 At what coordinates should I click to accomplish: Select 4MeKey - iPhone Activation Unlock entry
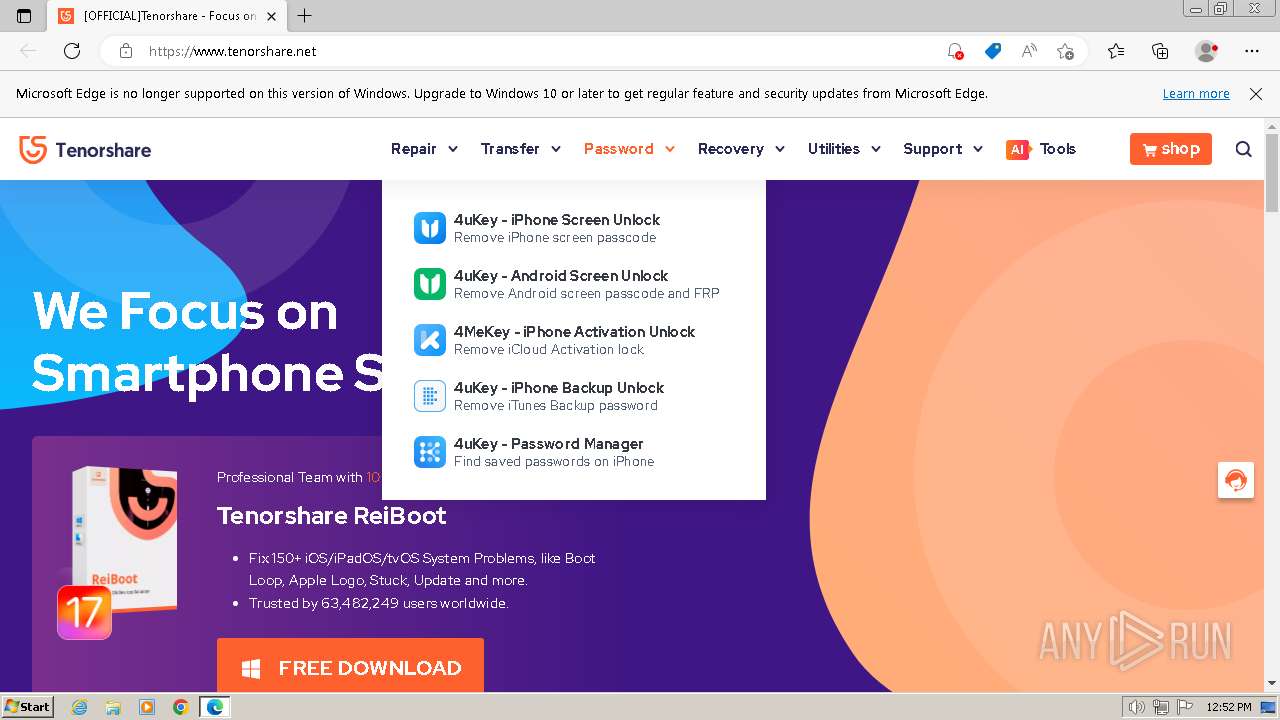574,332
